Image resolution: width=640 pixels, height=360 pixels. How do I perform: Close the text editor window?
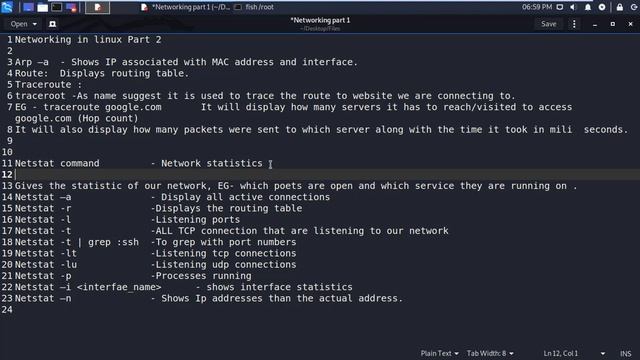pos(630,24)
